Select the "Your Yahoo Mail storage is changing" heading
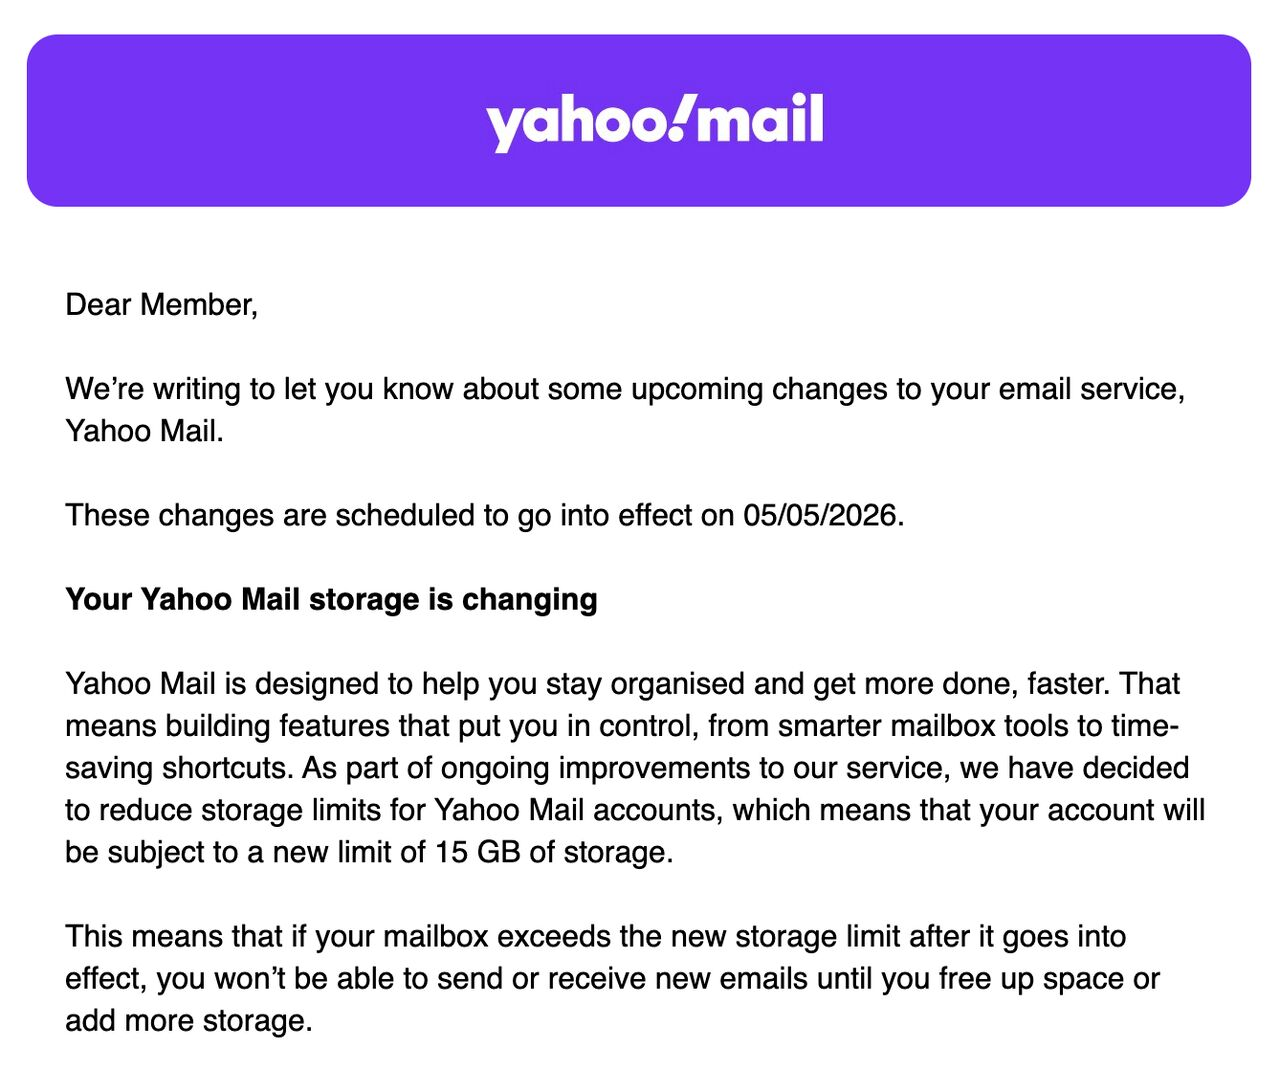The height and width of the screenshot is (1070, 1280). pyautogui.click(x=331, y=599)
